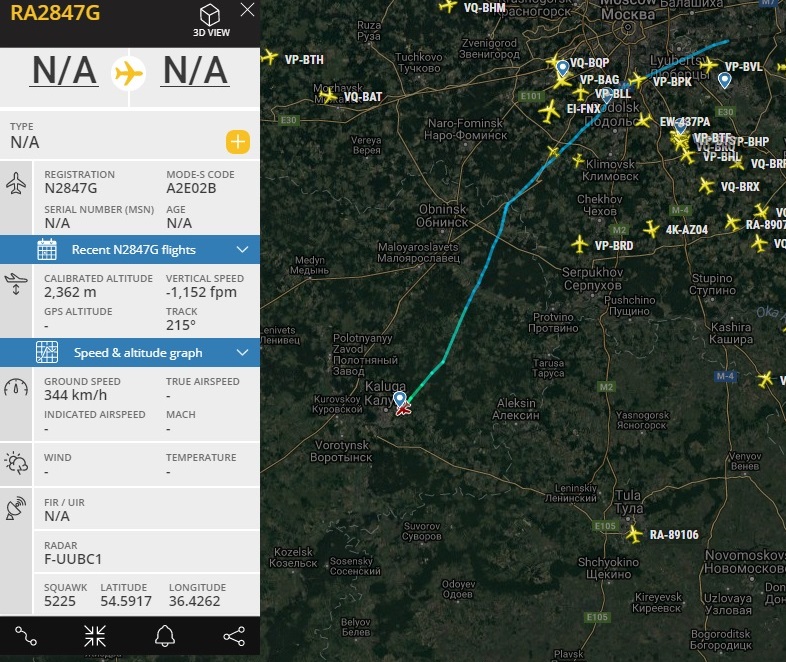Click the bell alert icon
Viewport: 786px width, 662px height.
(164, 635)
